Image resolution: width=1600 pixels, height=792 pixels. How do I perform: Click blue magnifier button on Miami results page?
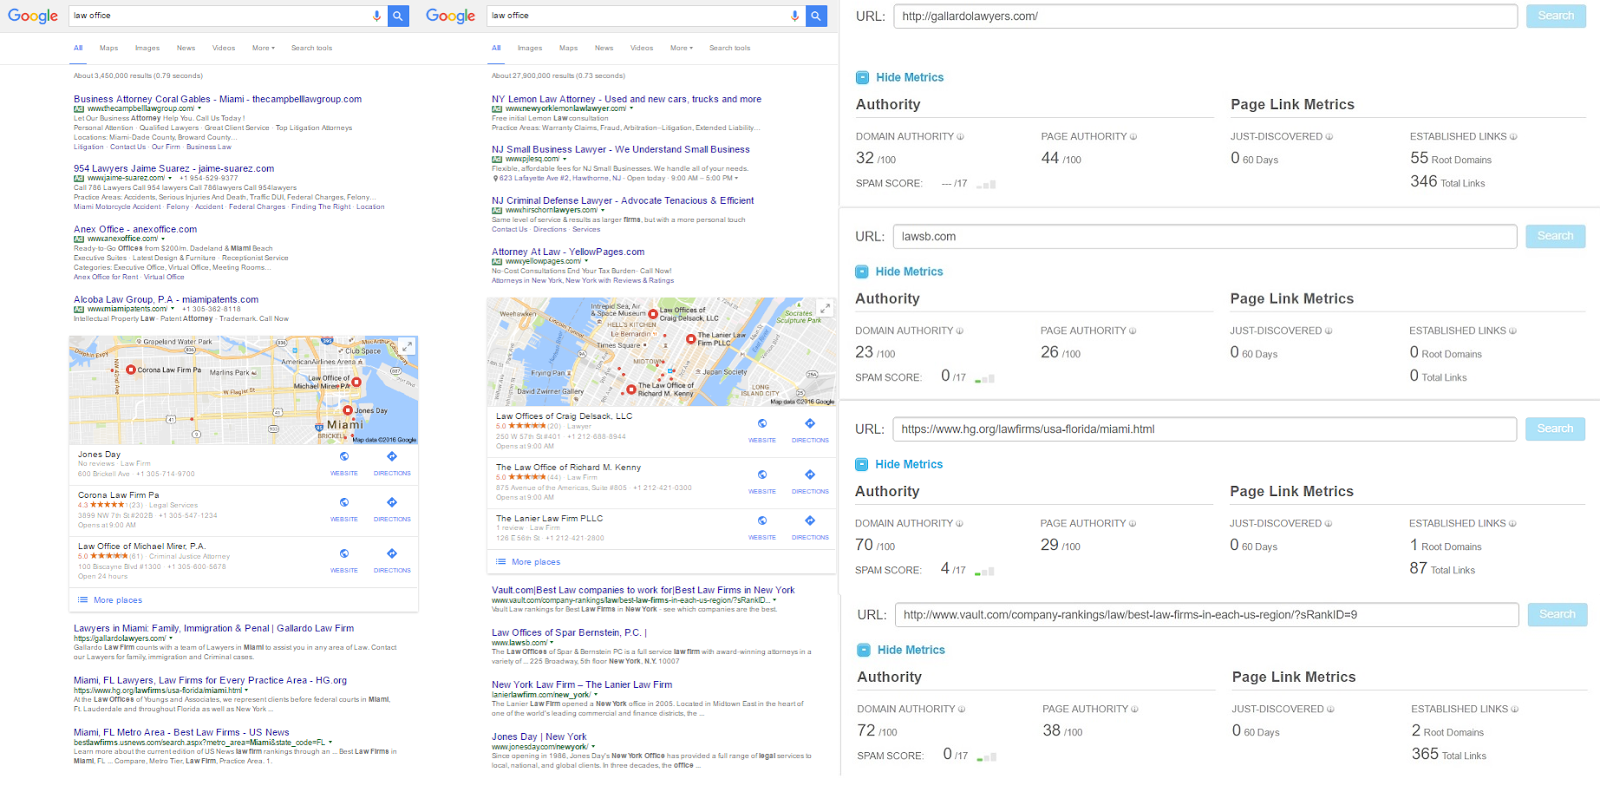pos(398,16)
